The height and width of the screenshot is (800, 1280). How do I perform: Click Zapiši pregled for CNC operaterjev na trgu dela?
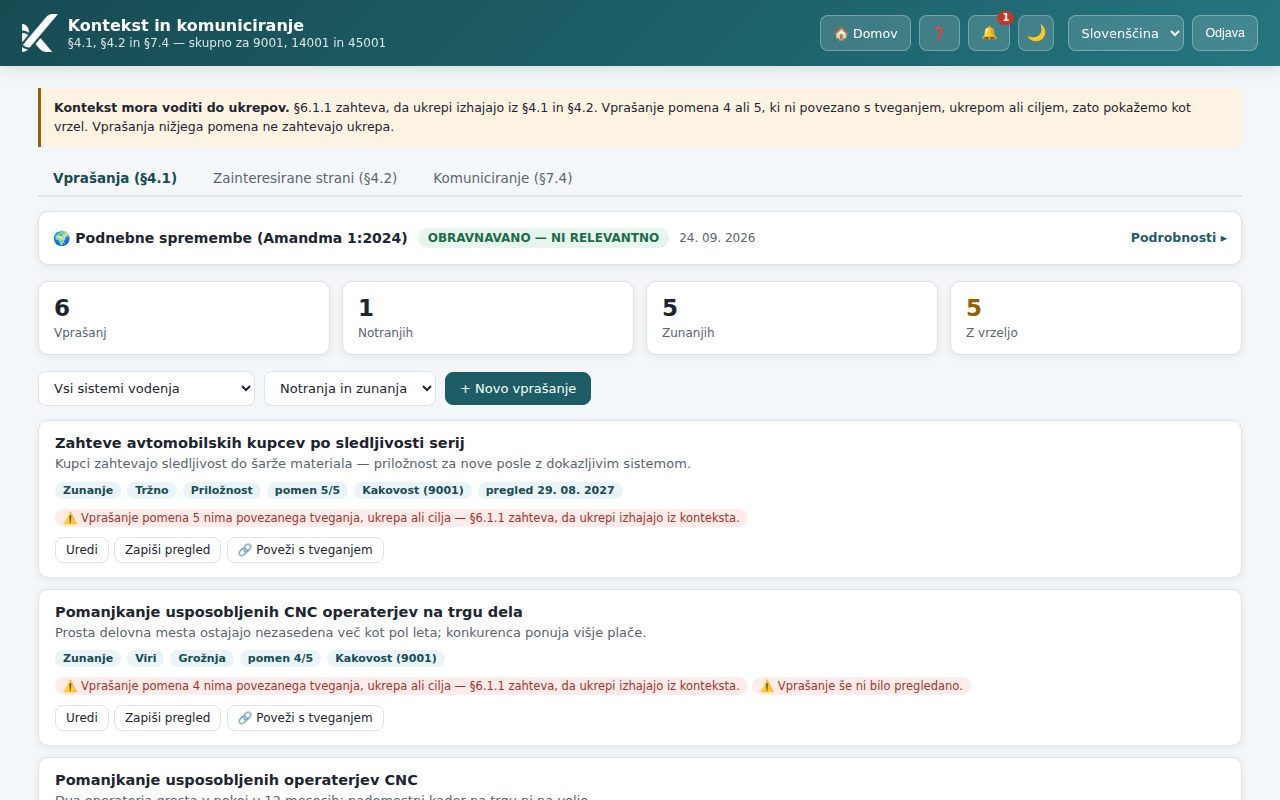(x=168, y=718)
